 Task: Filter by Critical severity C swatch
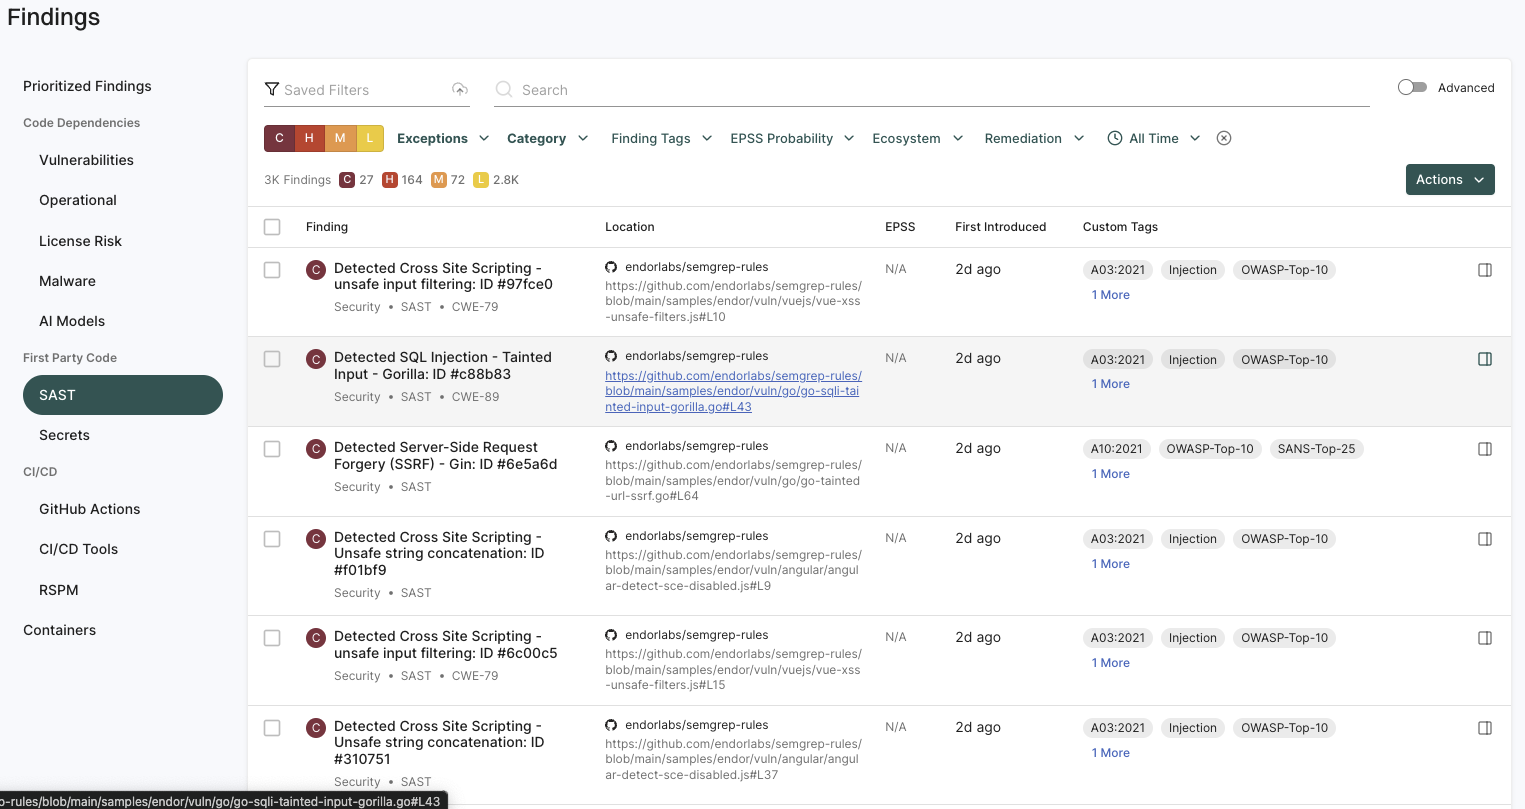click(x=279, y=138)
